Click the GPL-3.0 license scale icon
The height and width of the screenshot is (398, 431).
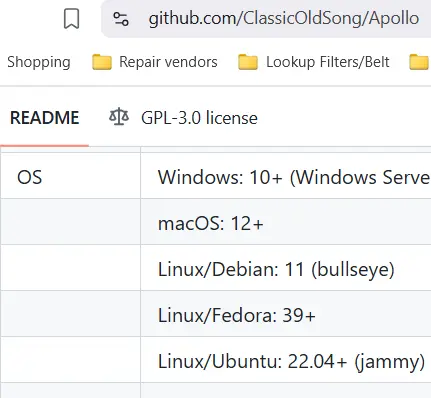point(119,117)
